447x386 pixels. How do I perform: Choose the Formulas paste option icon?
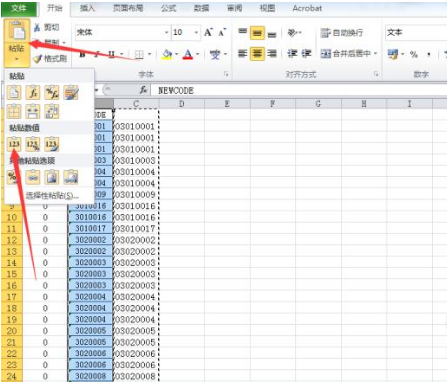[x=33, y=93]
